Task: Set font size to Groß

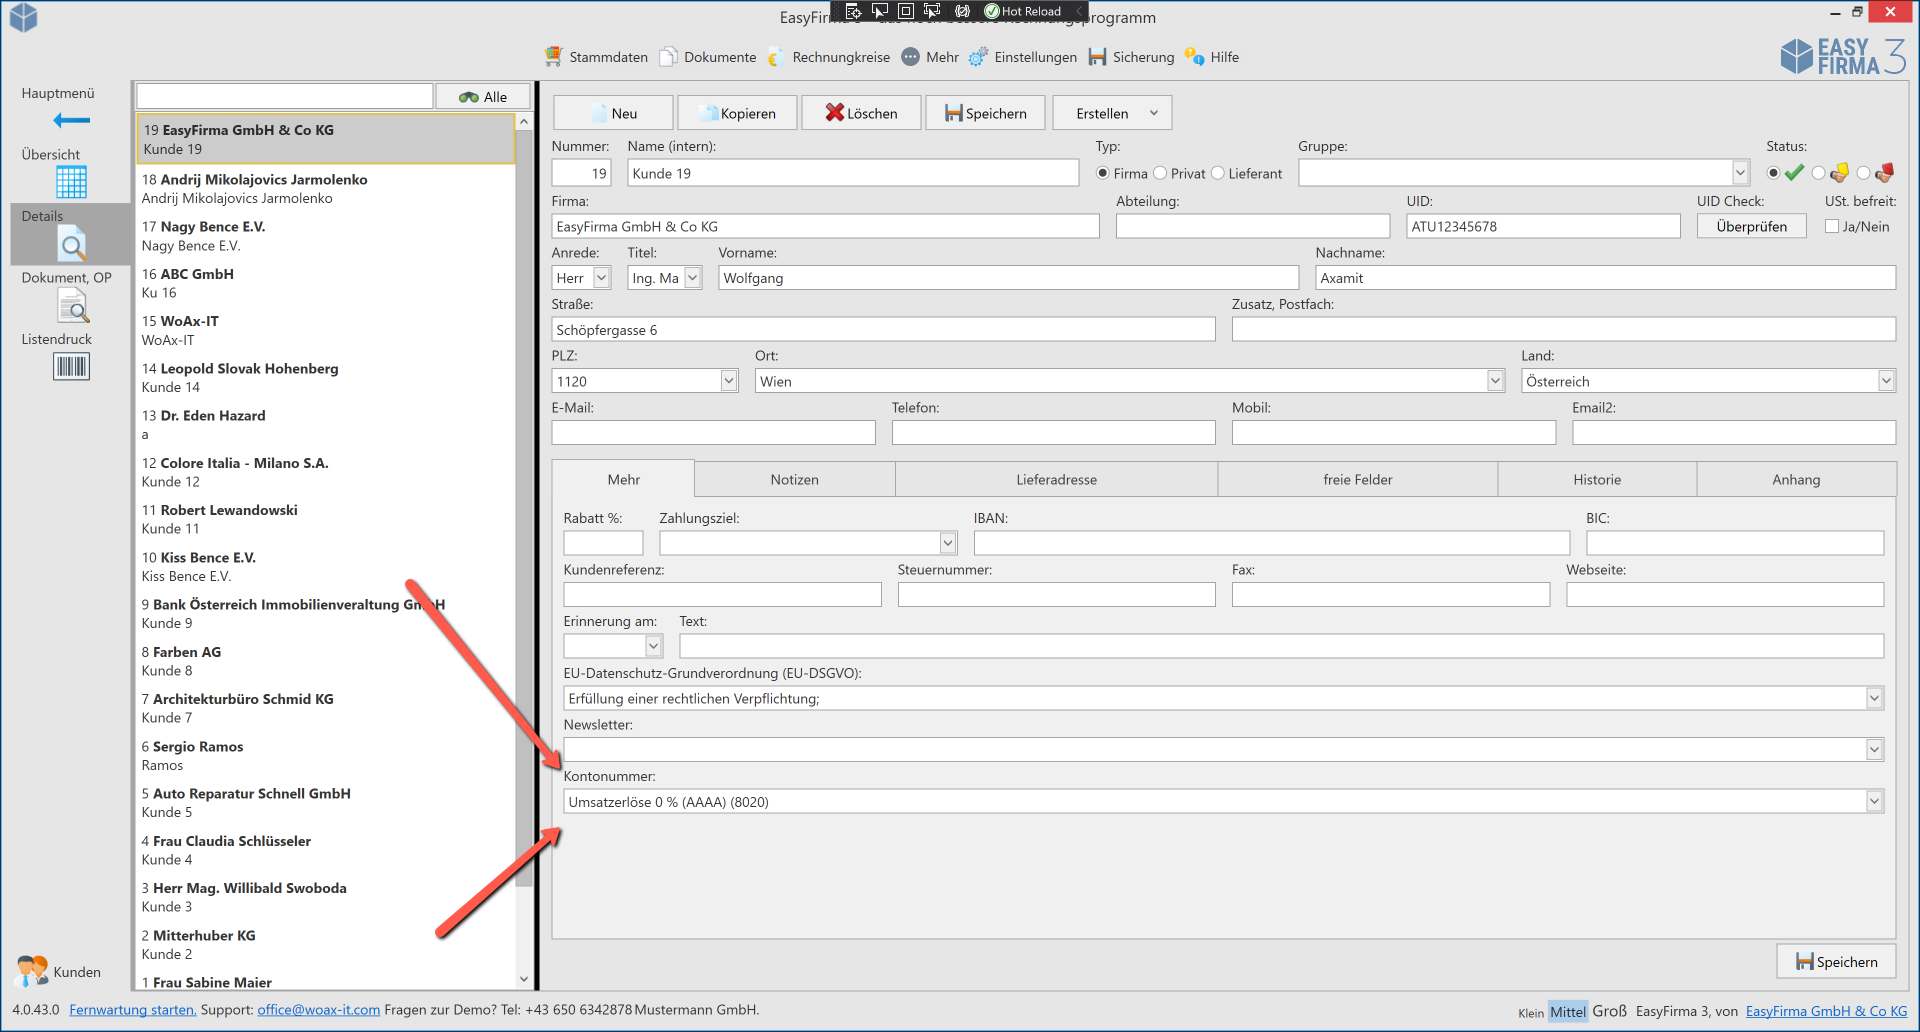Action: [x=1609, y=1011]
